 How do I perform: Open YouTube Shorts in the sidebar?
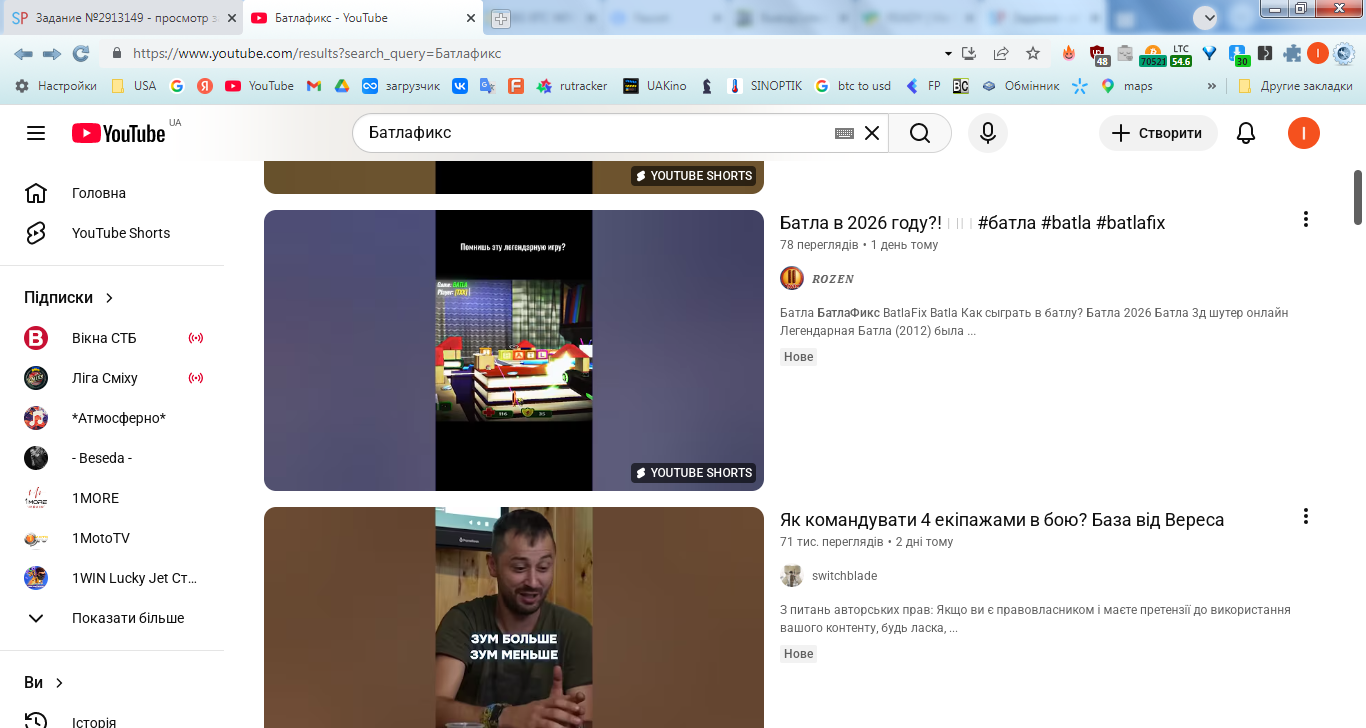(x=112, y=233)
